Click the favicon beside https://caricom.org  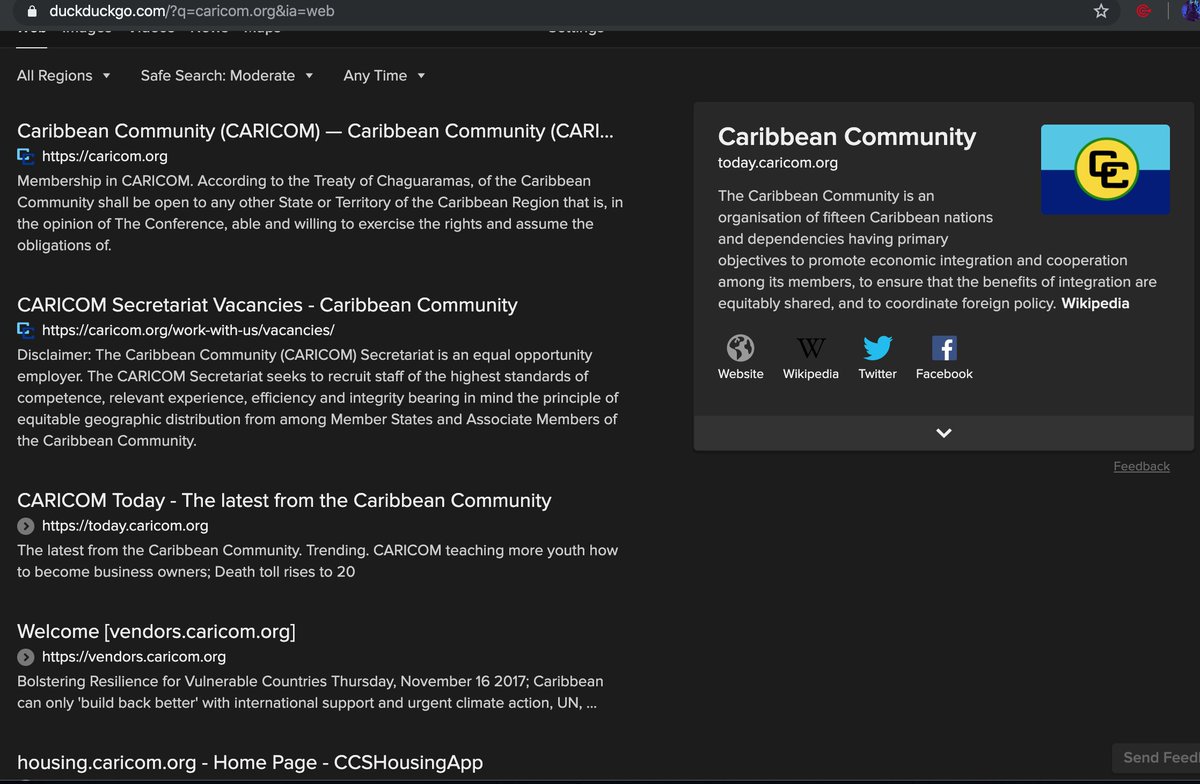pos(26,156)
